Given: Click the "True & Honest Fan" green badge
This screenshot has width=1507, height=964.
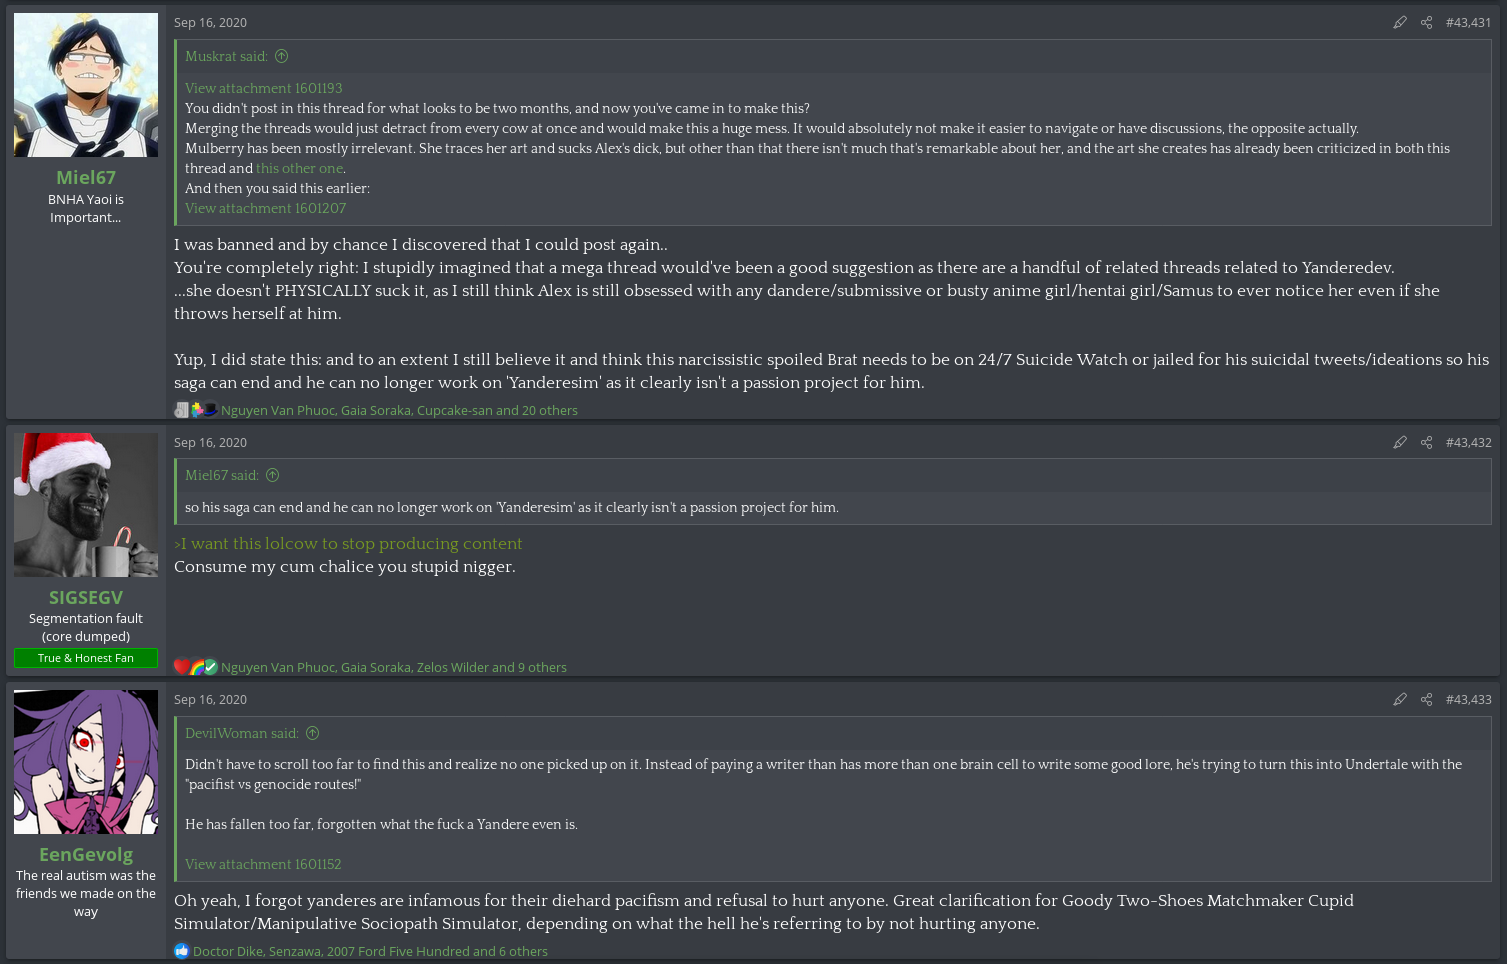Looking at the screenshot, I should [86, 658].
